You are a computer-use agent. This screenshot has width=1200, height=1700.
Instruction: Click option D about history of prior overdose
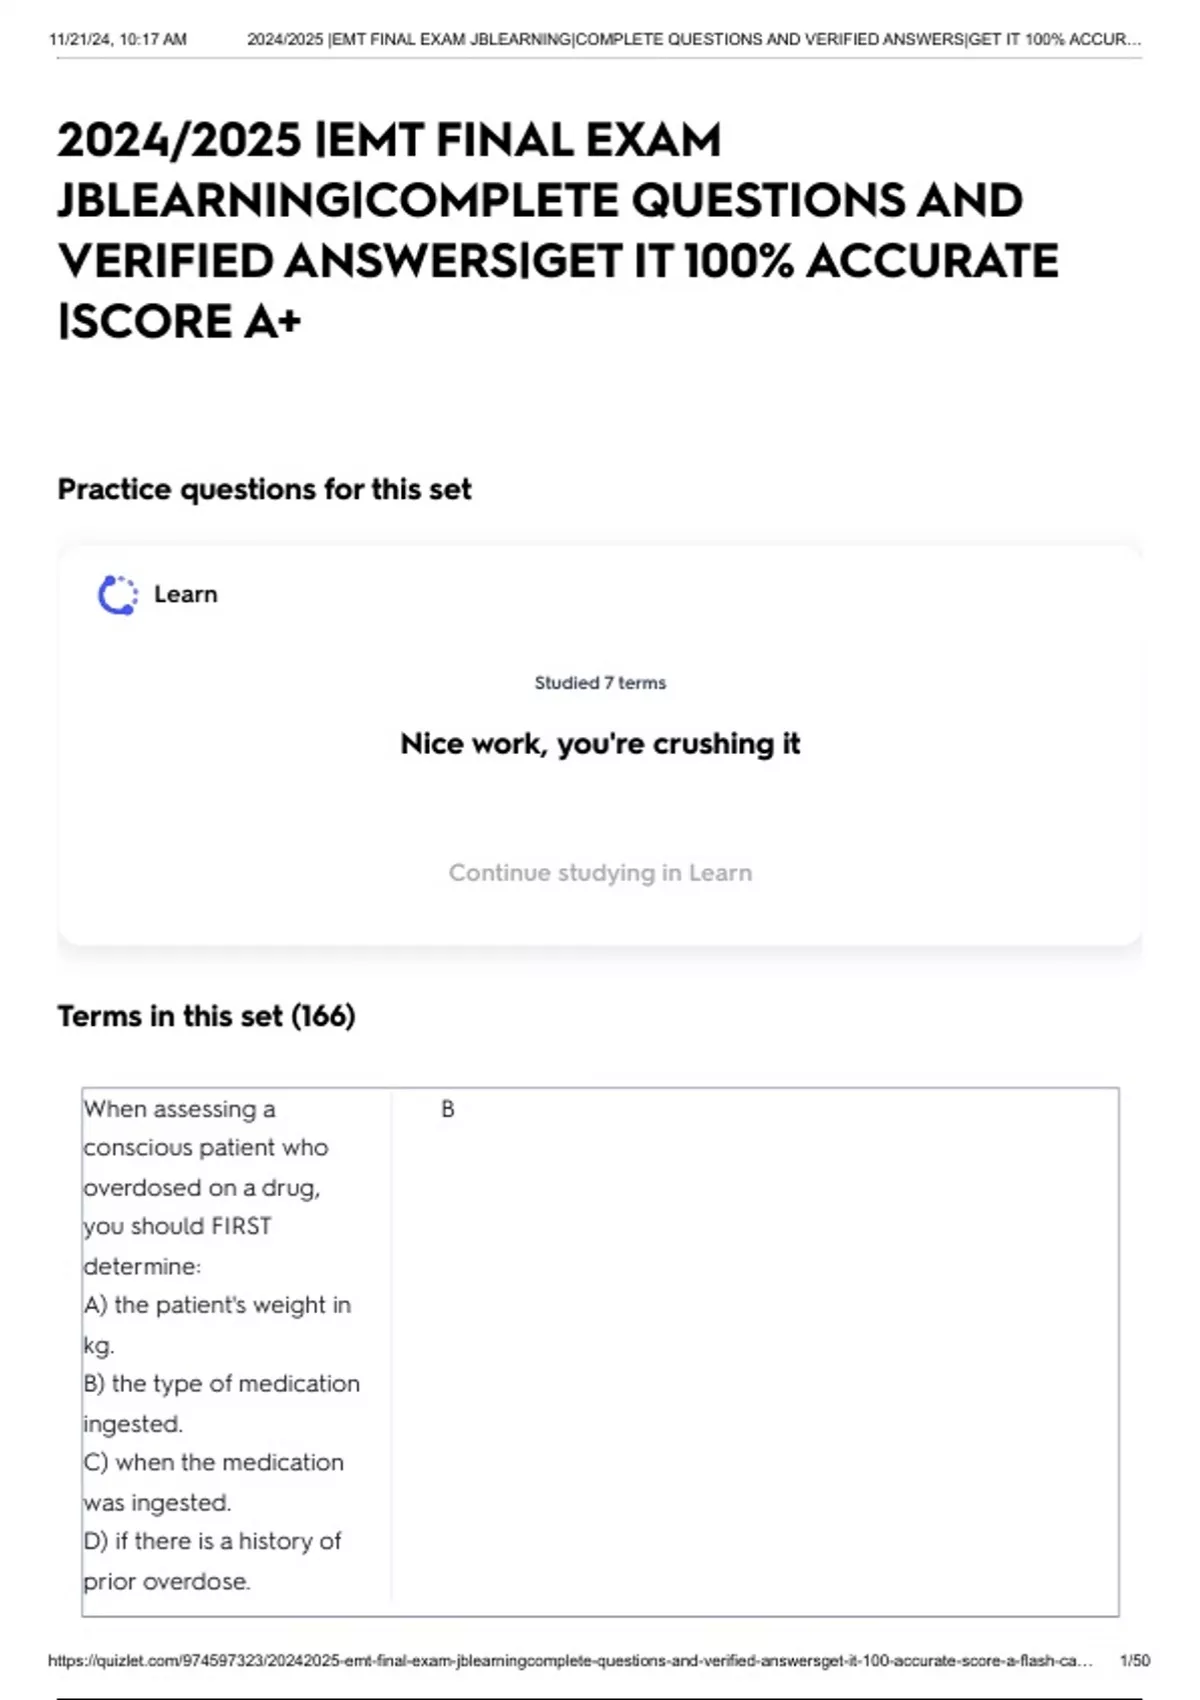(x=212, y=1561)
